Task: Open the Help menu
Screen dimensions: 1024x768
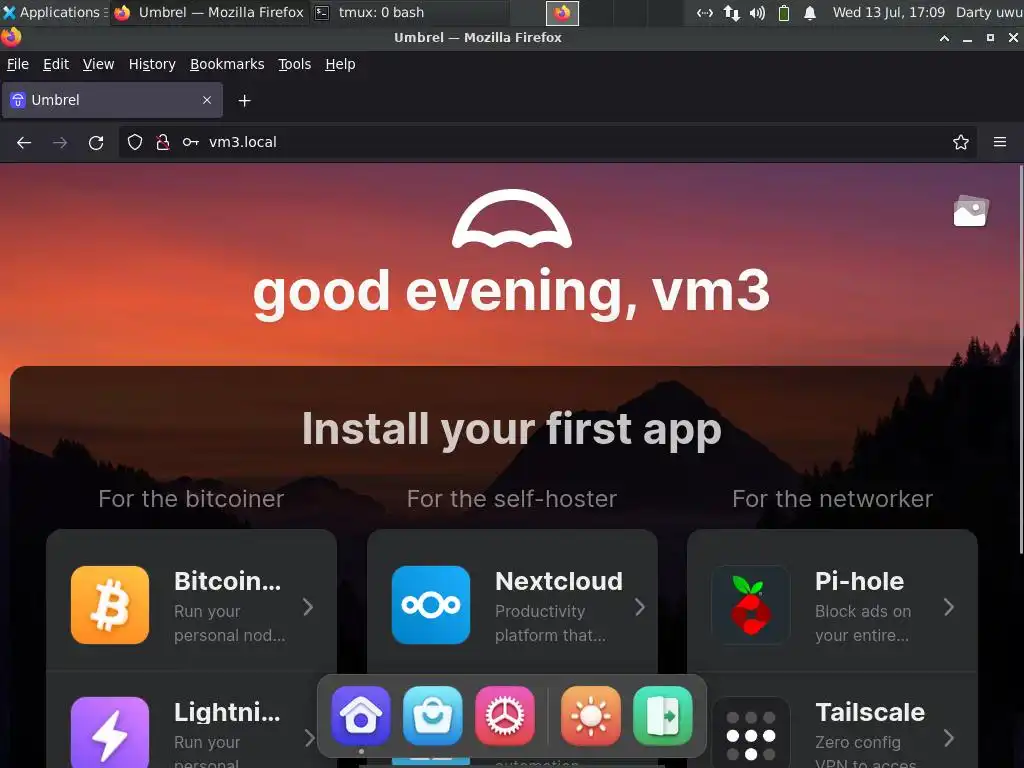Action: (340, 64)
